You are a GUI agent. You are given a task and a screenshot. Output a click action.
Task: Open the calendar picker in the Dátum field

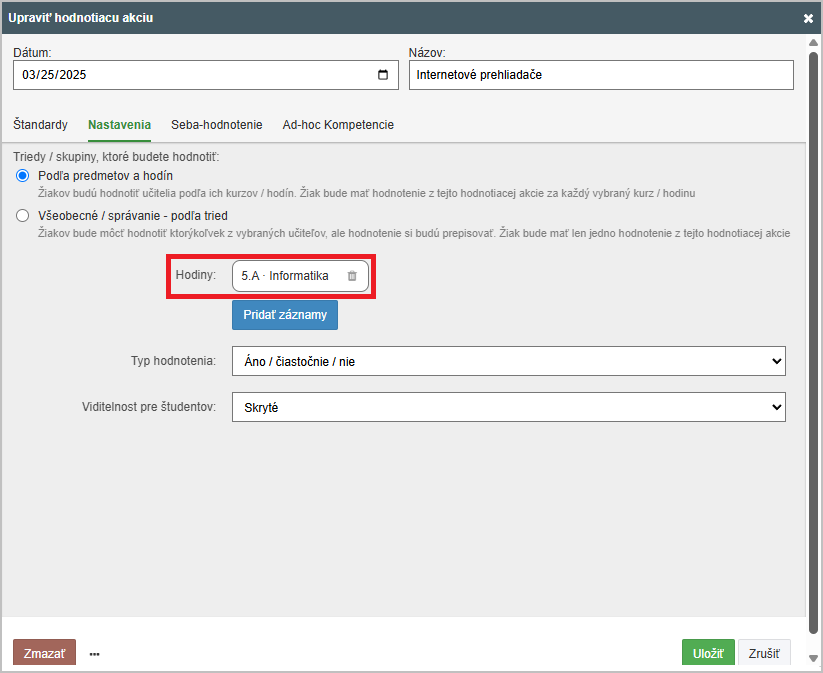383,75
